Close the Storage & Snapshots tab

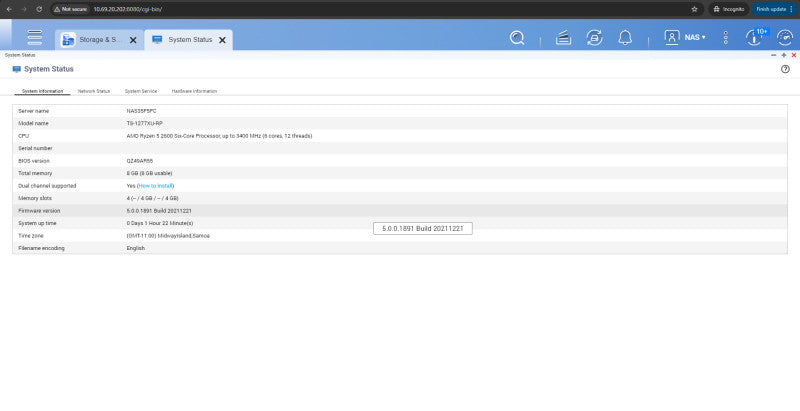tap(133, 40)
